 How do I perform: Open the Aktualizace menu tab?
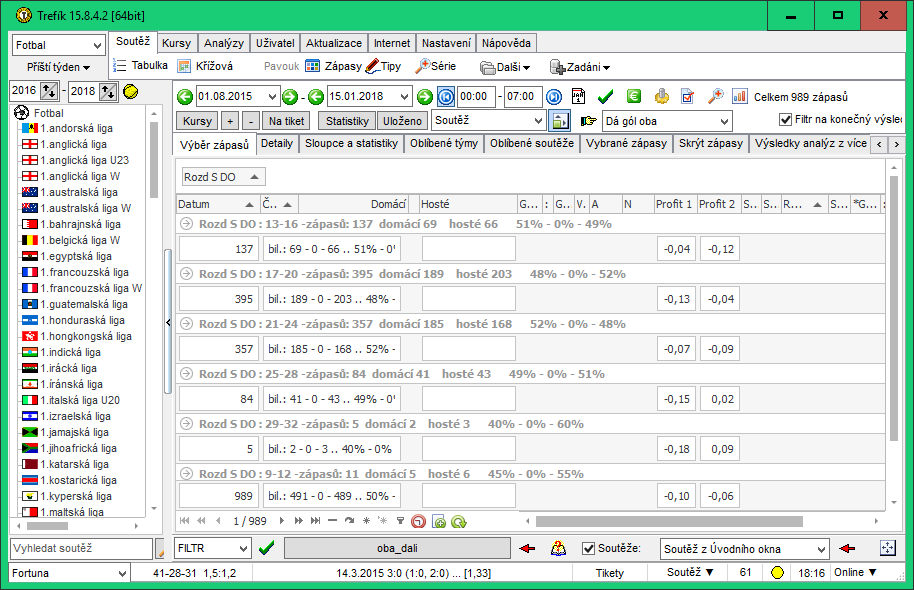[333, 43]
